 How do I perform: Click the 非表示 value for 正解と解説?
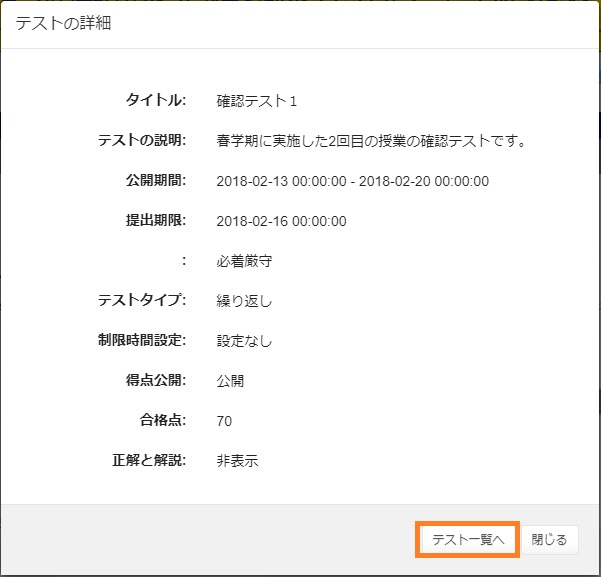point(237,461)
